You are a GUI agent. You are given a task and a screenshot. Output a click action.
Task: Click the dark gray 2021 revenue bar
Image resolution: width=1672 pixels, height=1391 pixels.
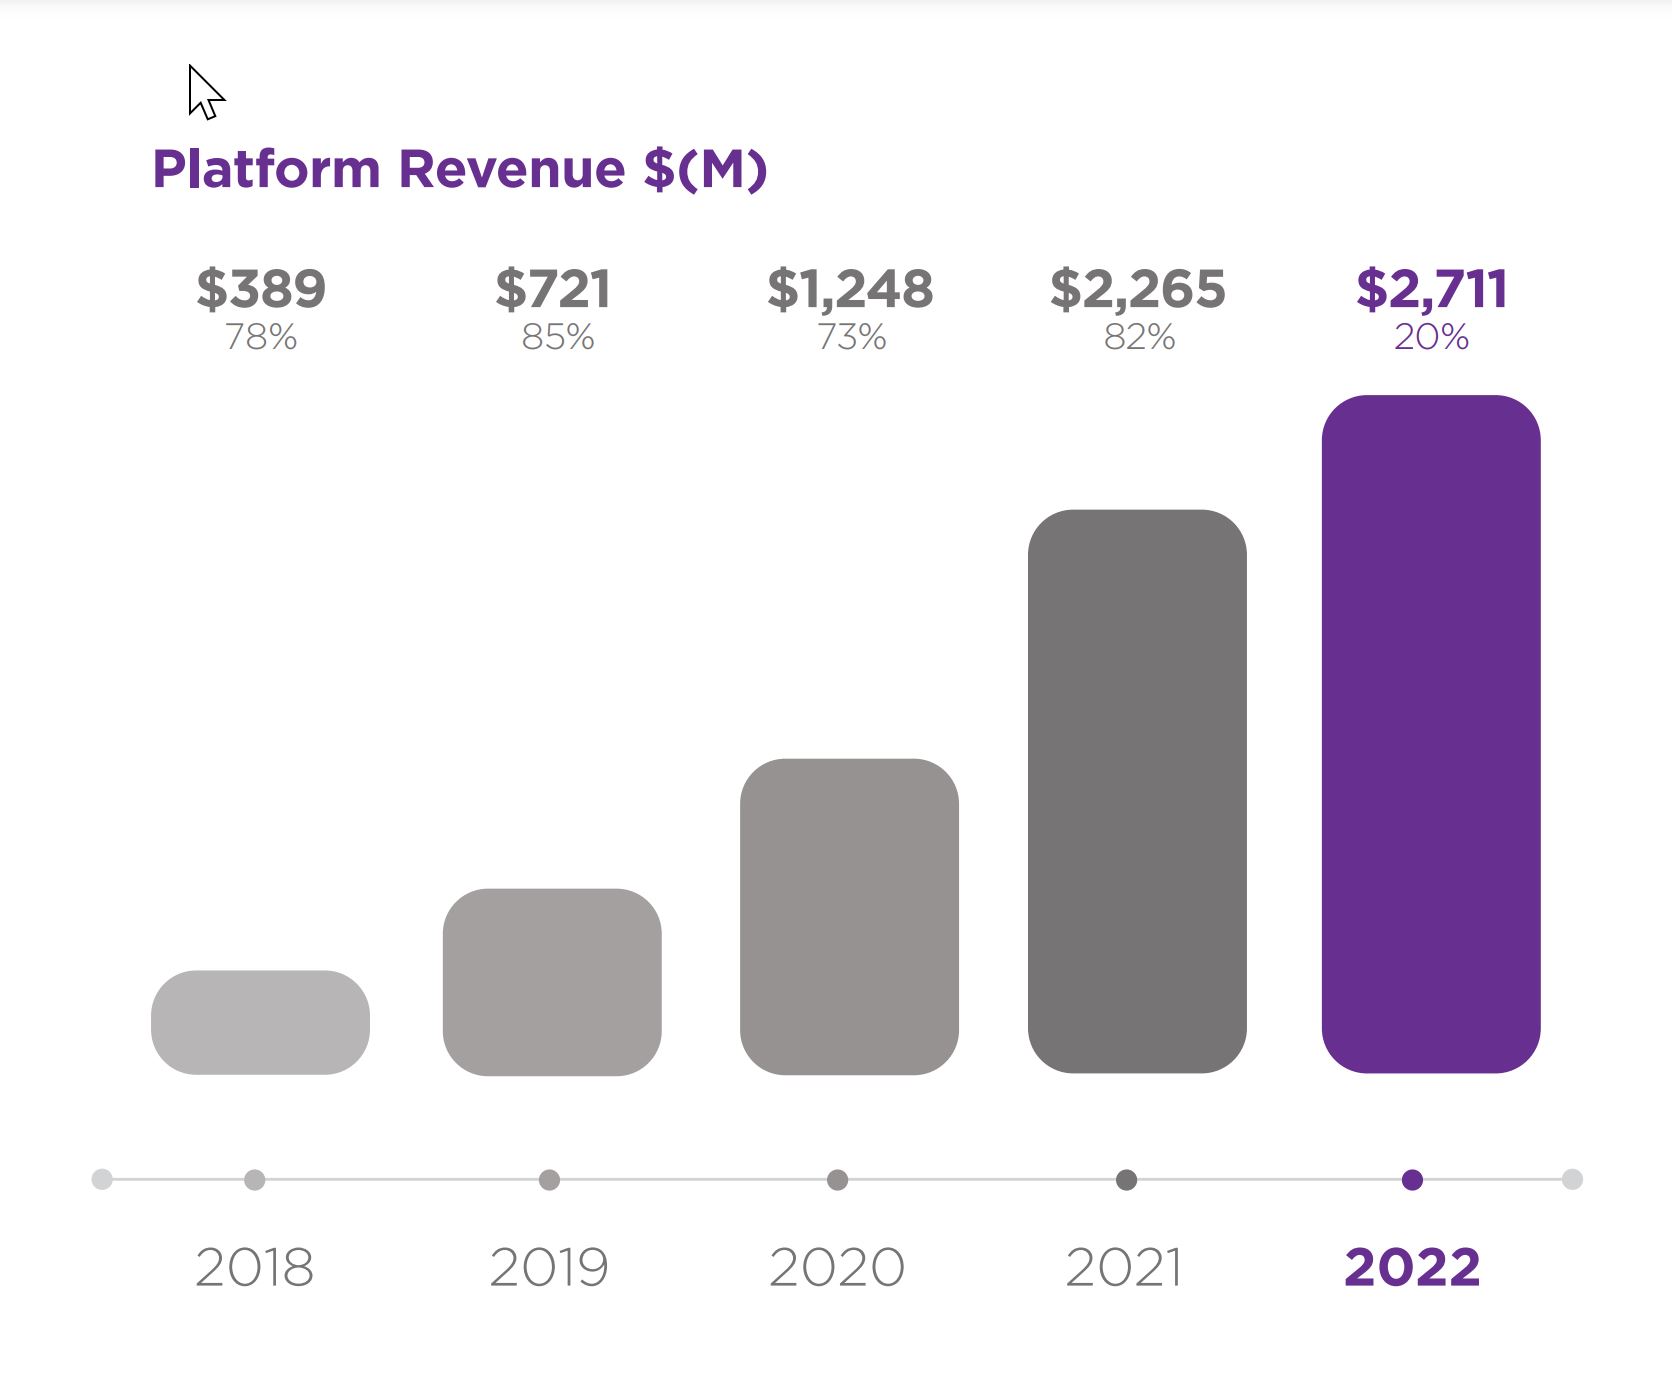click(1137, 791)
